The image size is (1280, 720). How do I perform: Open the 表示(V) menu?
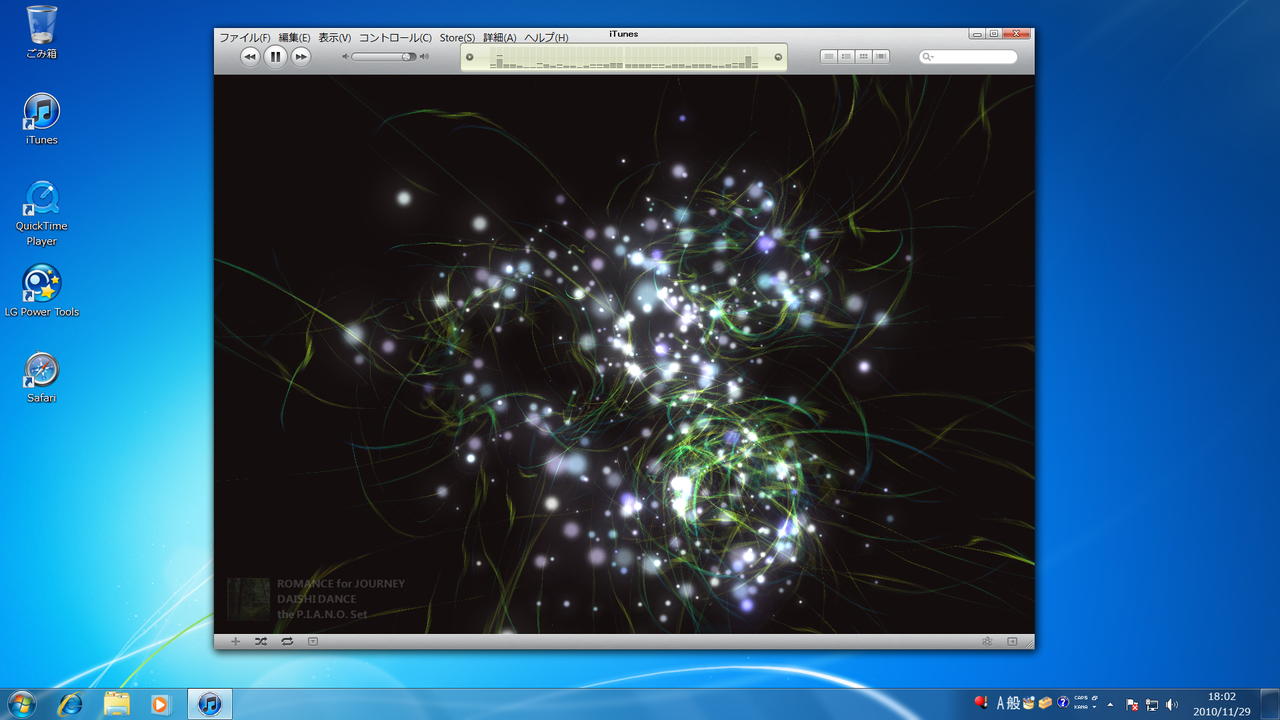click(x=335, y=38)
